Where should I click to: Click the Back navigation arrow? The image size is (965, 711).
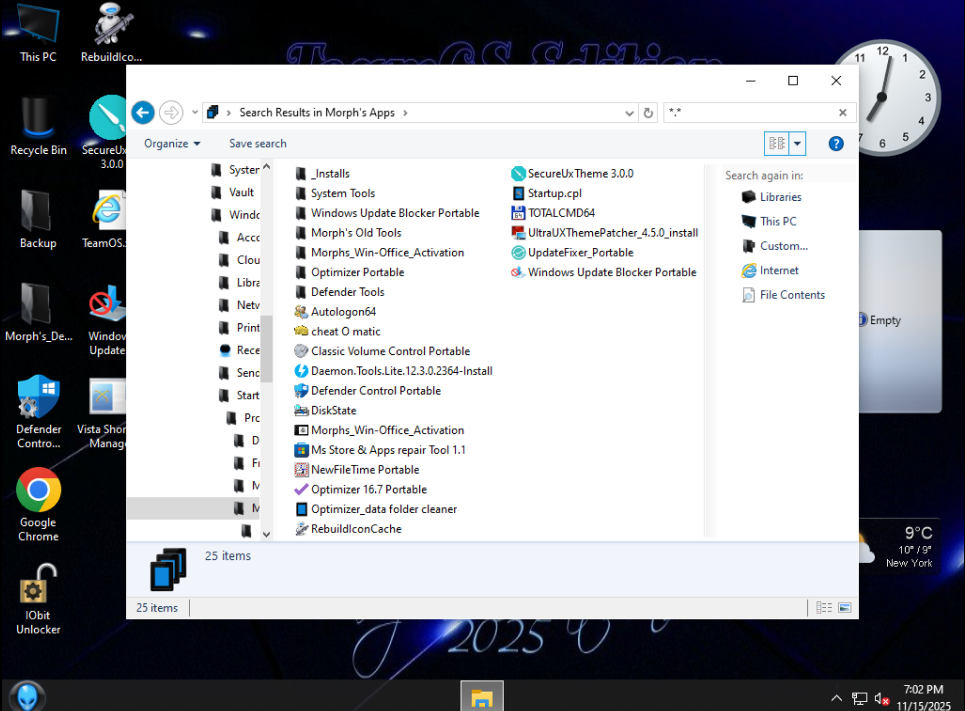point(142,112)
